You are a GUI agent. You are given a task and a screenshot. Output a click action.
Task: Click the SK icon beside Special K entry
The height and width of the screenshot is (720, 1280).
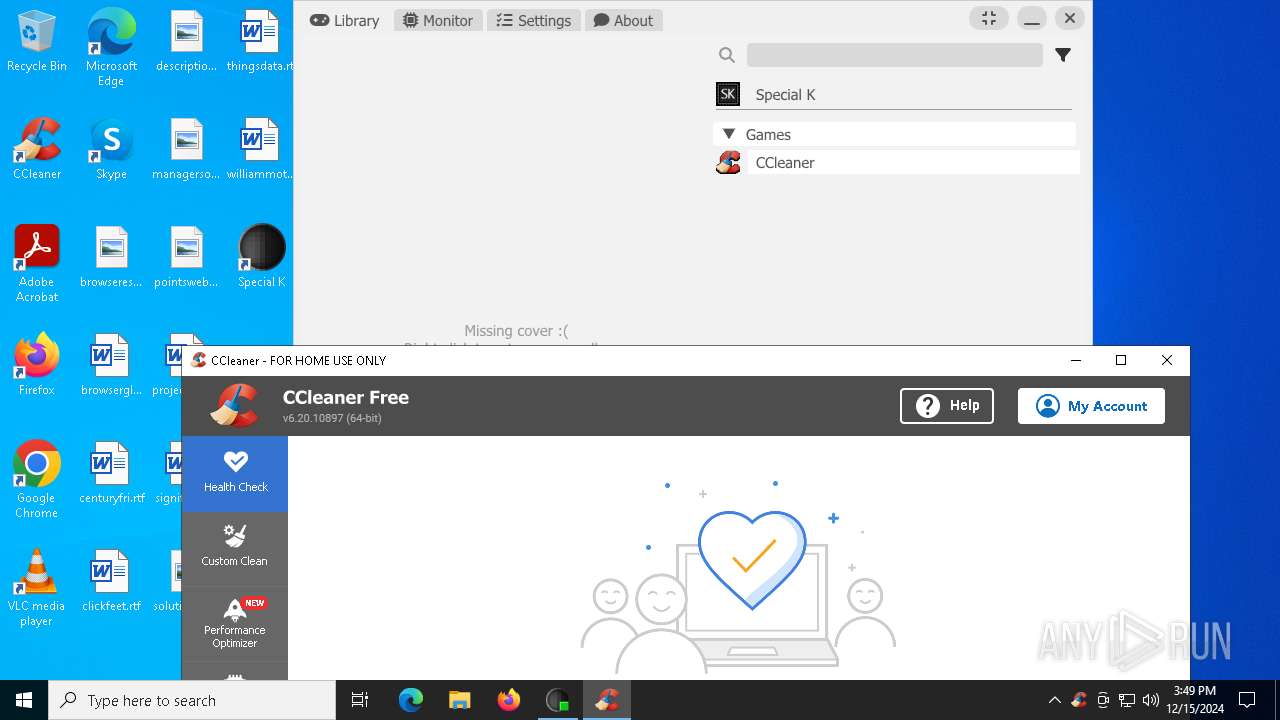[x=728, y=95]
